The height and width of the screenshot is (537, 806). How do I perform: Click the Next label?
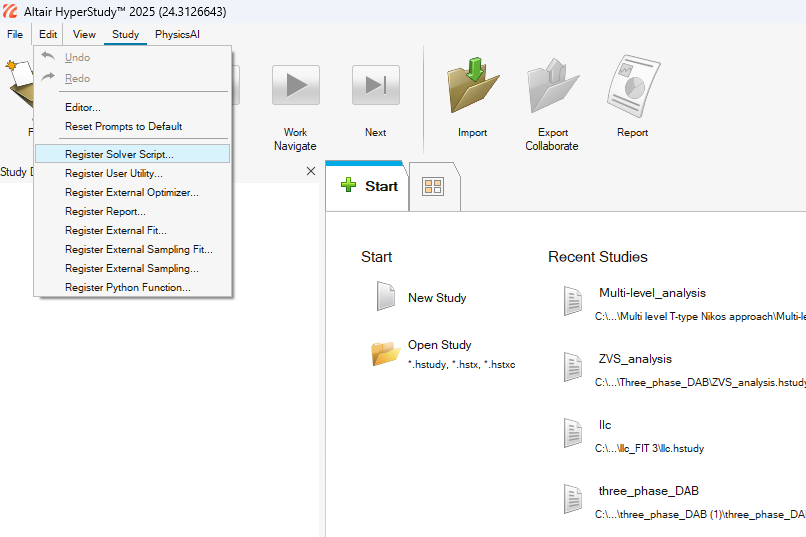[x=376, y=133]
